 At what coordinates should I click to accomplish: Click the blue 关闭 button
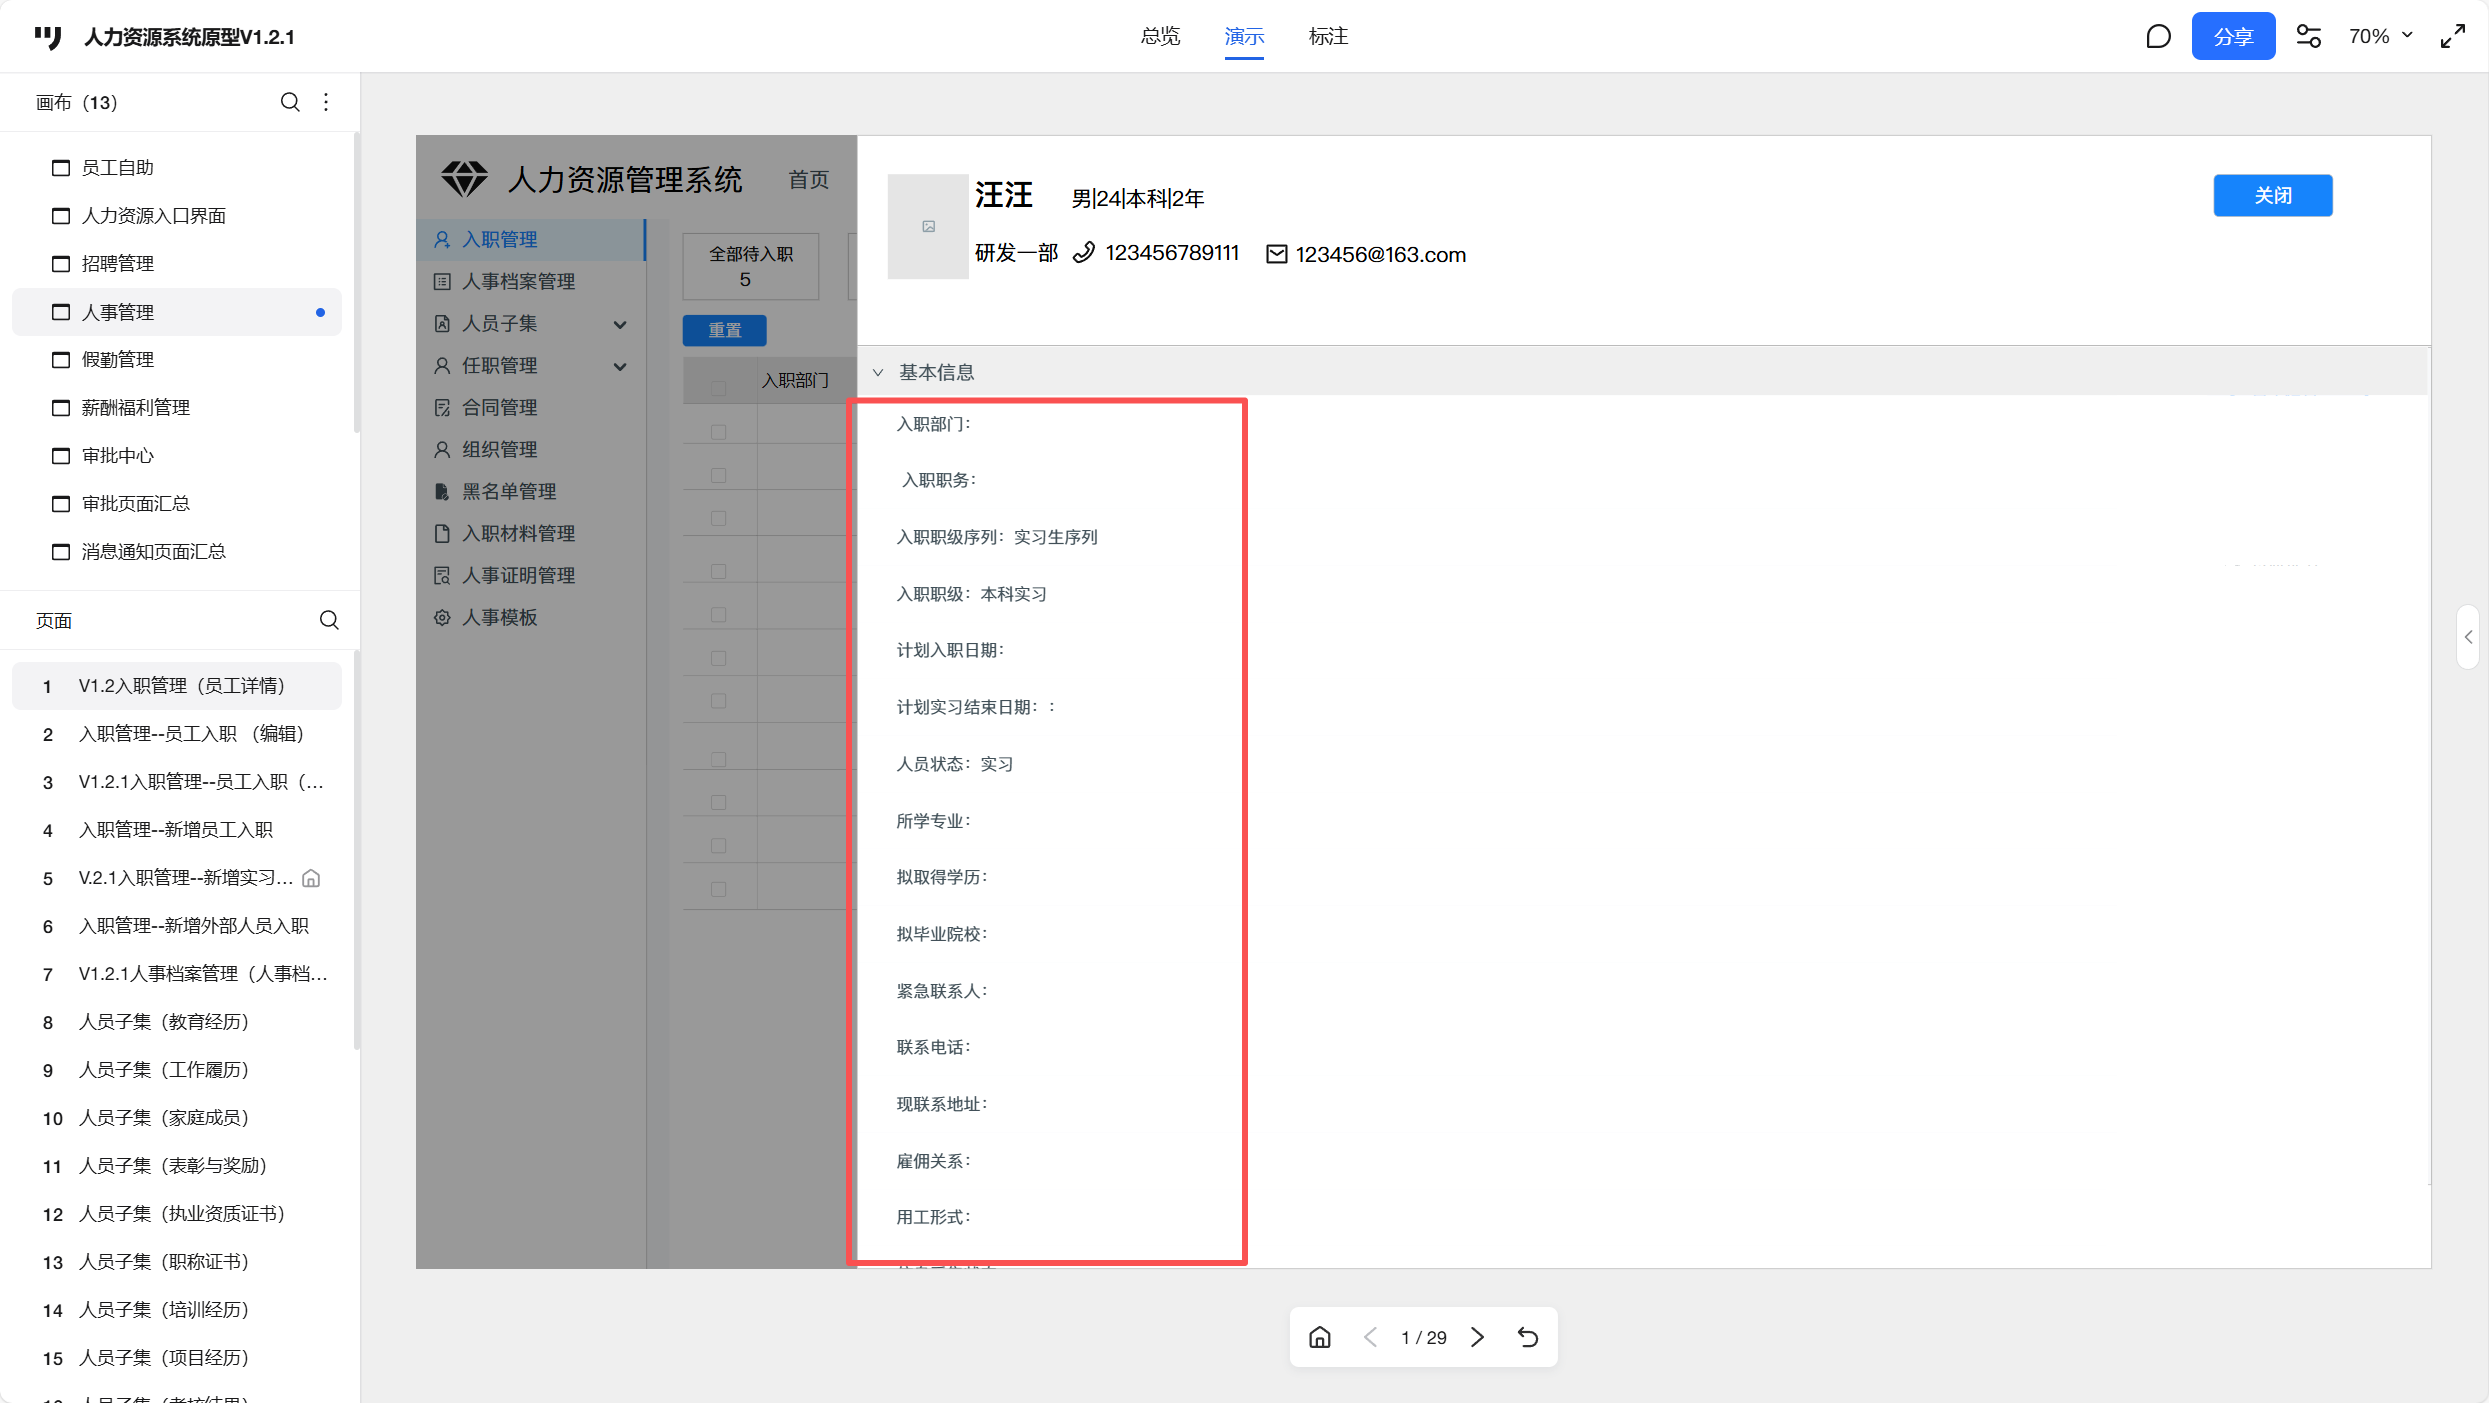click(2272, 195)
